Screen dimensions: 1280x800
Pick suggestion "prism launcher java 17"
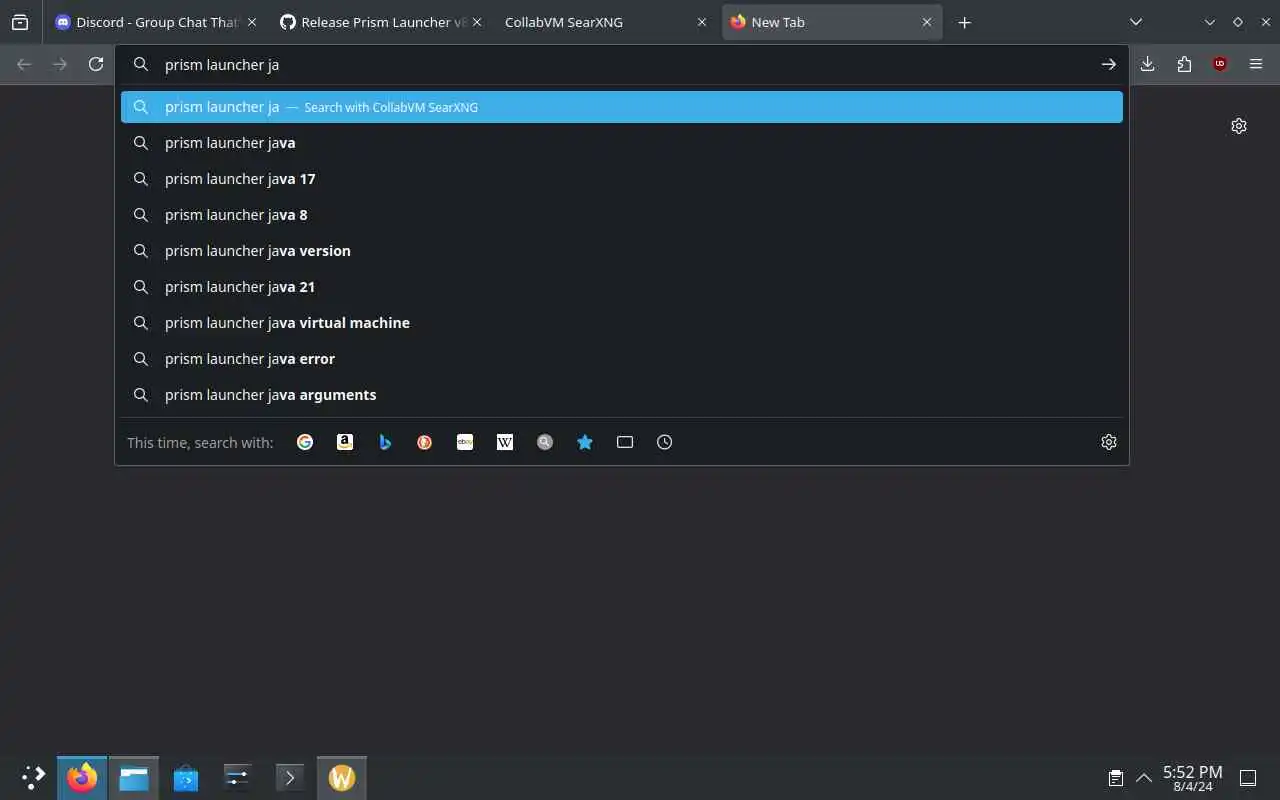tap(622, 179)
